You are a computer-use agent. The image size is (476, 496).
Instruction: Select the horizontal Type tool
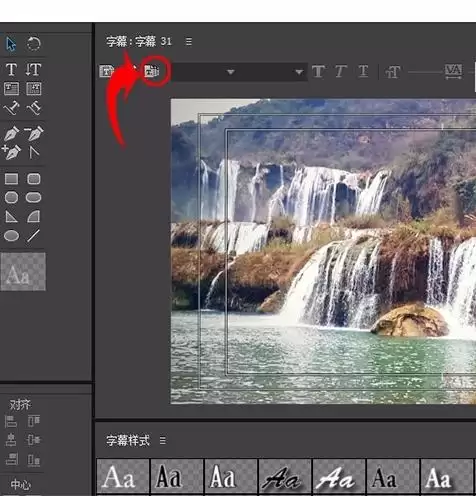pos(11,69)
